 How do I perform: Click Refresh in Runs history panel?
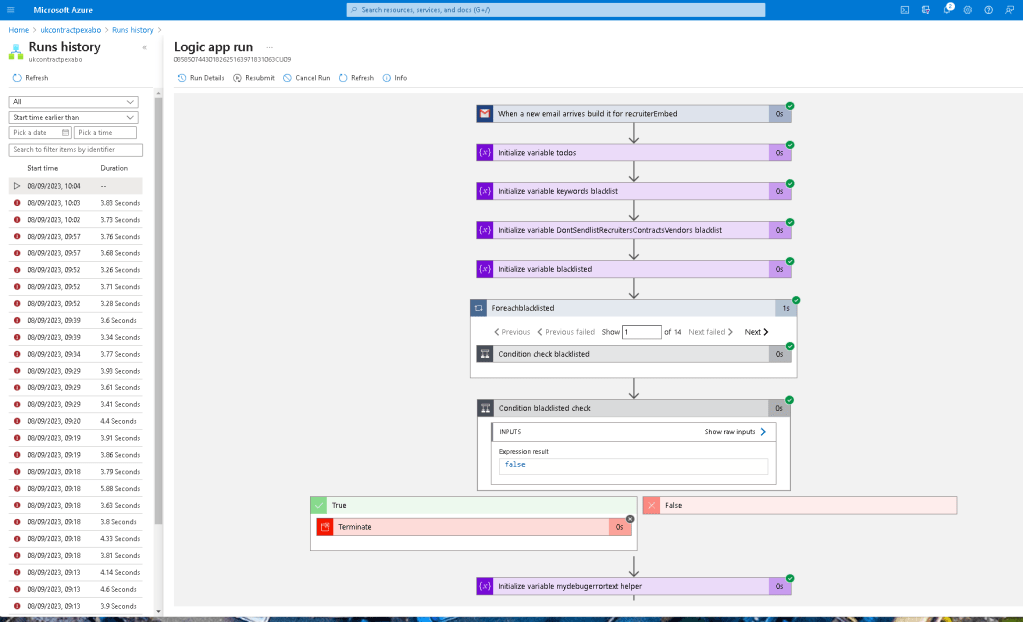pos(30,78)
